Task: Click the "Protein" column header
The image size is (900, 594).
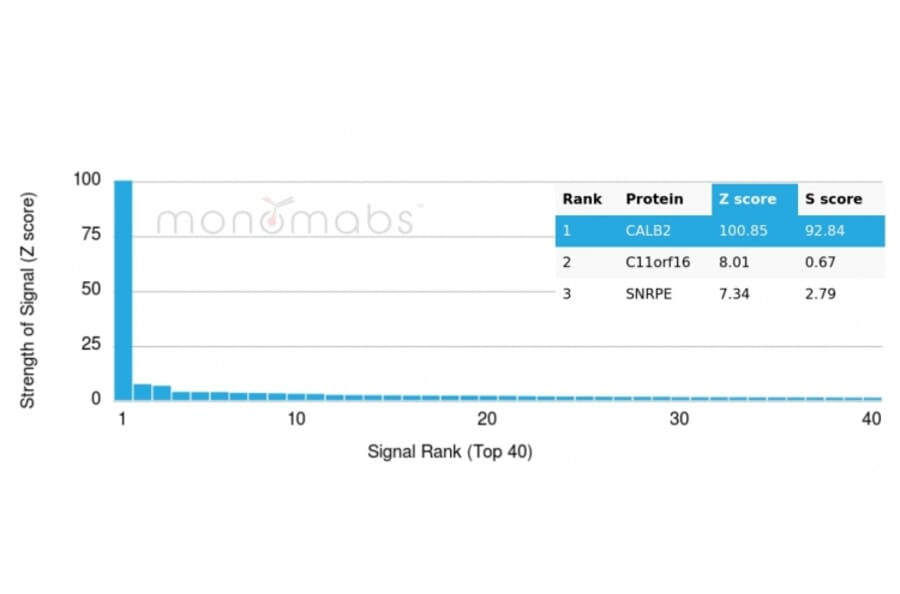Action: (654, 199)
